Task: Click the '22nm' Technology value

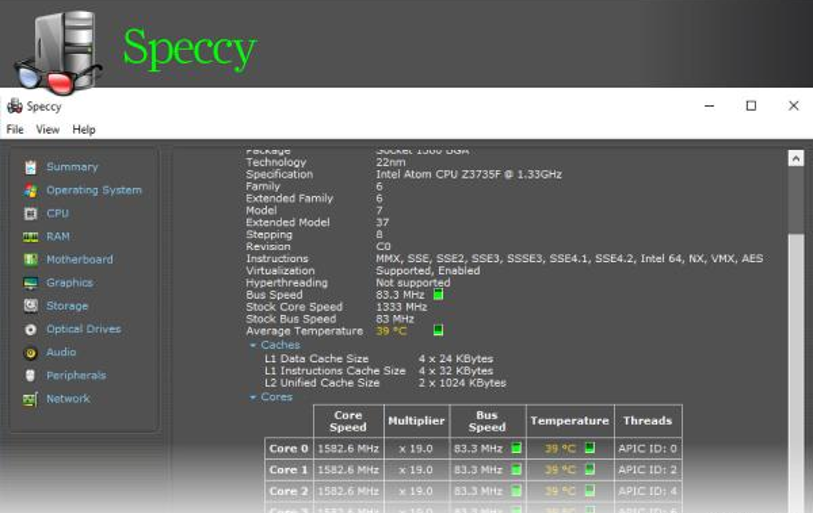Action: tap(390, 163)
